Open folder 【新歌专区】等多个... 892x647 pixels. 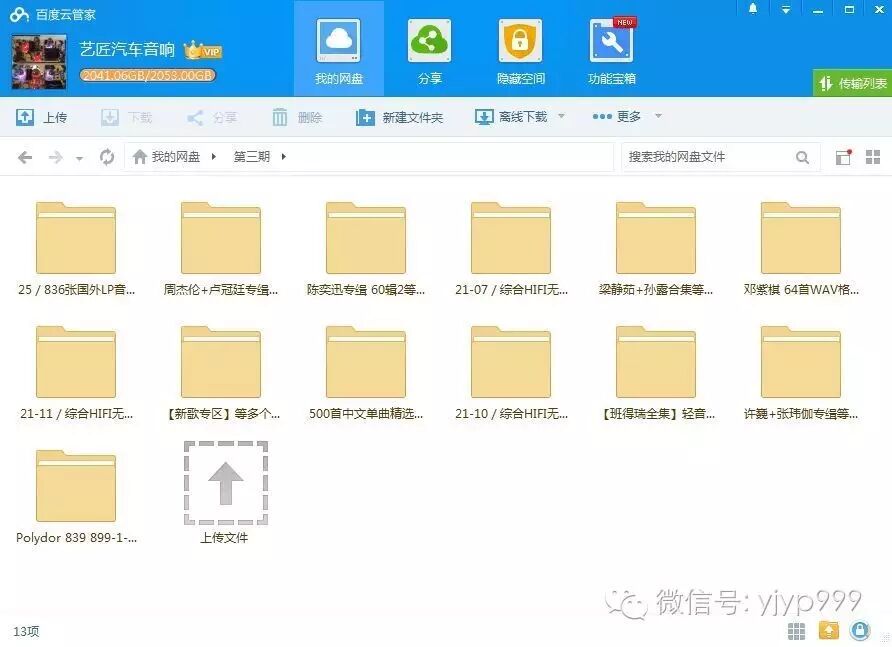(221, 373)
